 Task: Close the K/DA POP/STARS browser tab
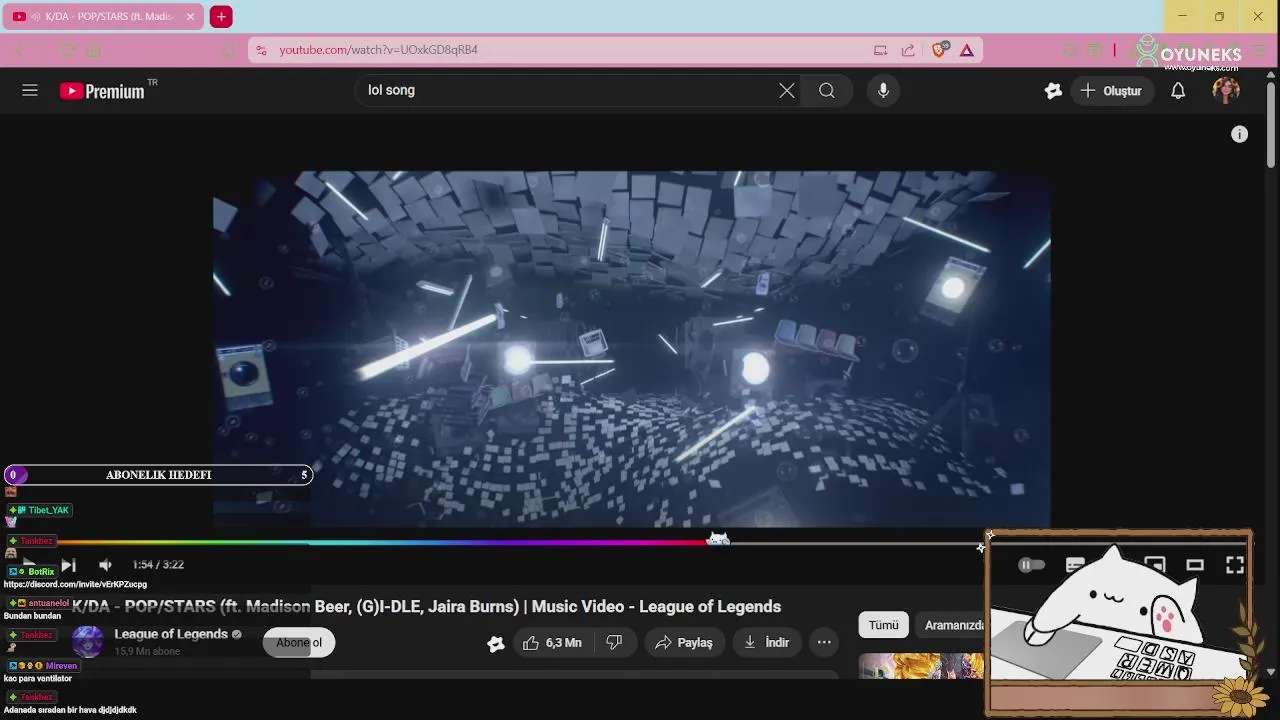click(190, 17)
